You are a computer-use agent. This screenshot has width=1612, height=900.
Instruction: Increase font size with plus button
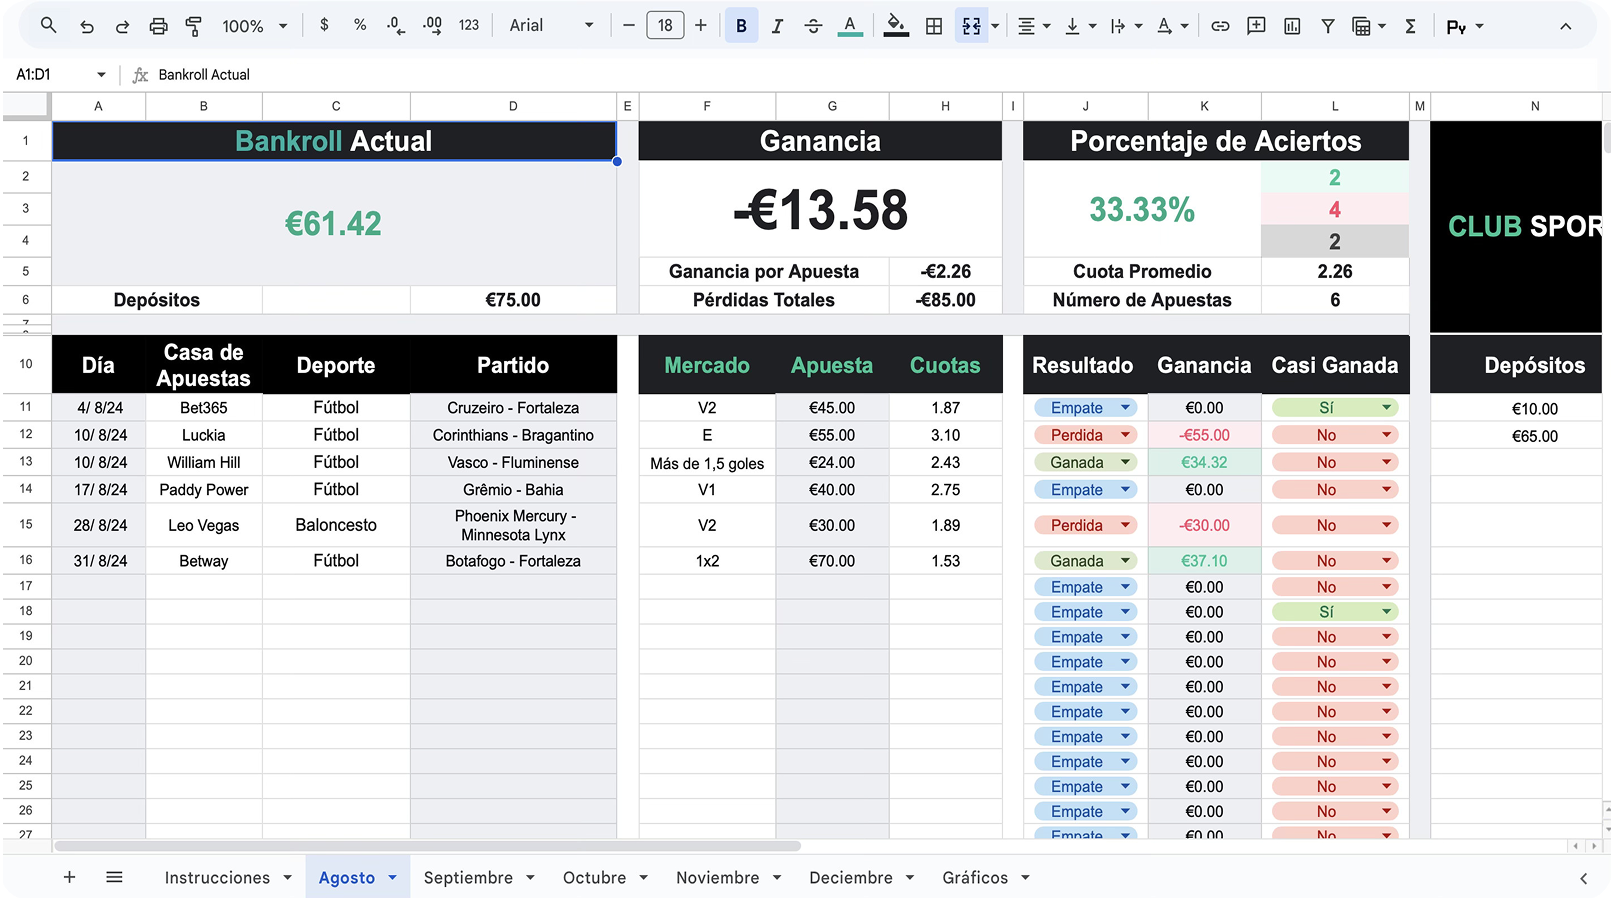coord(701,26)
